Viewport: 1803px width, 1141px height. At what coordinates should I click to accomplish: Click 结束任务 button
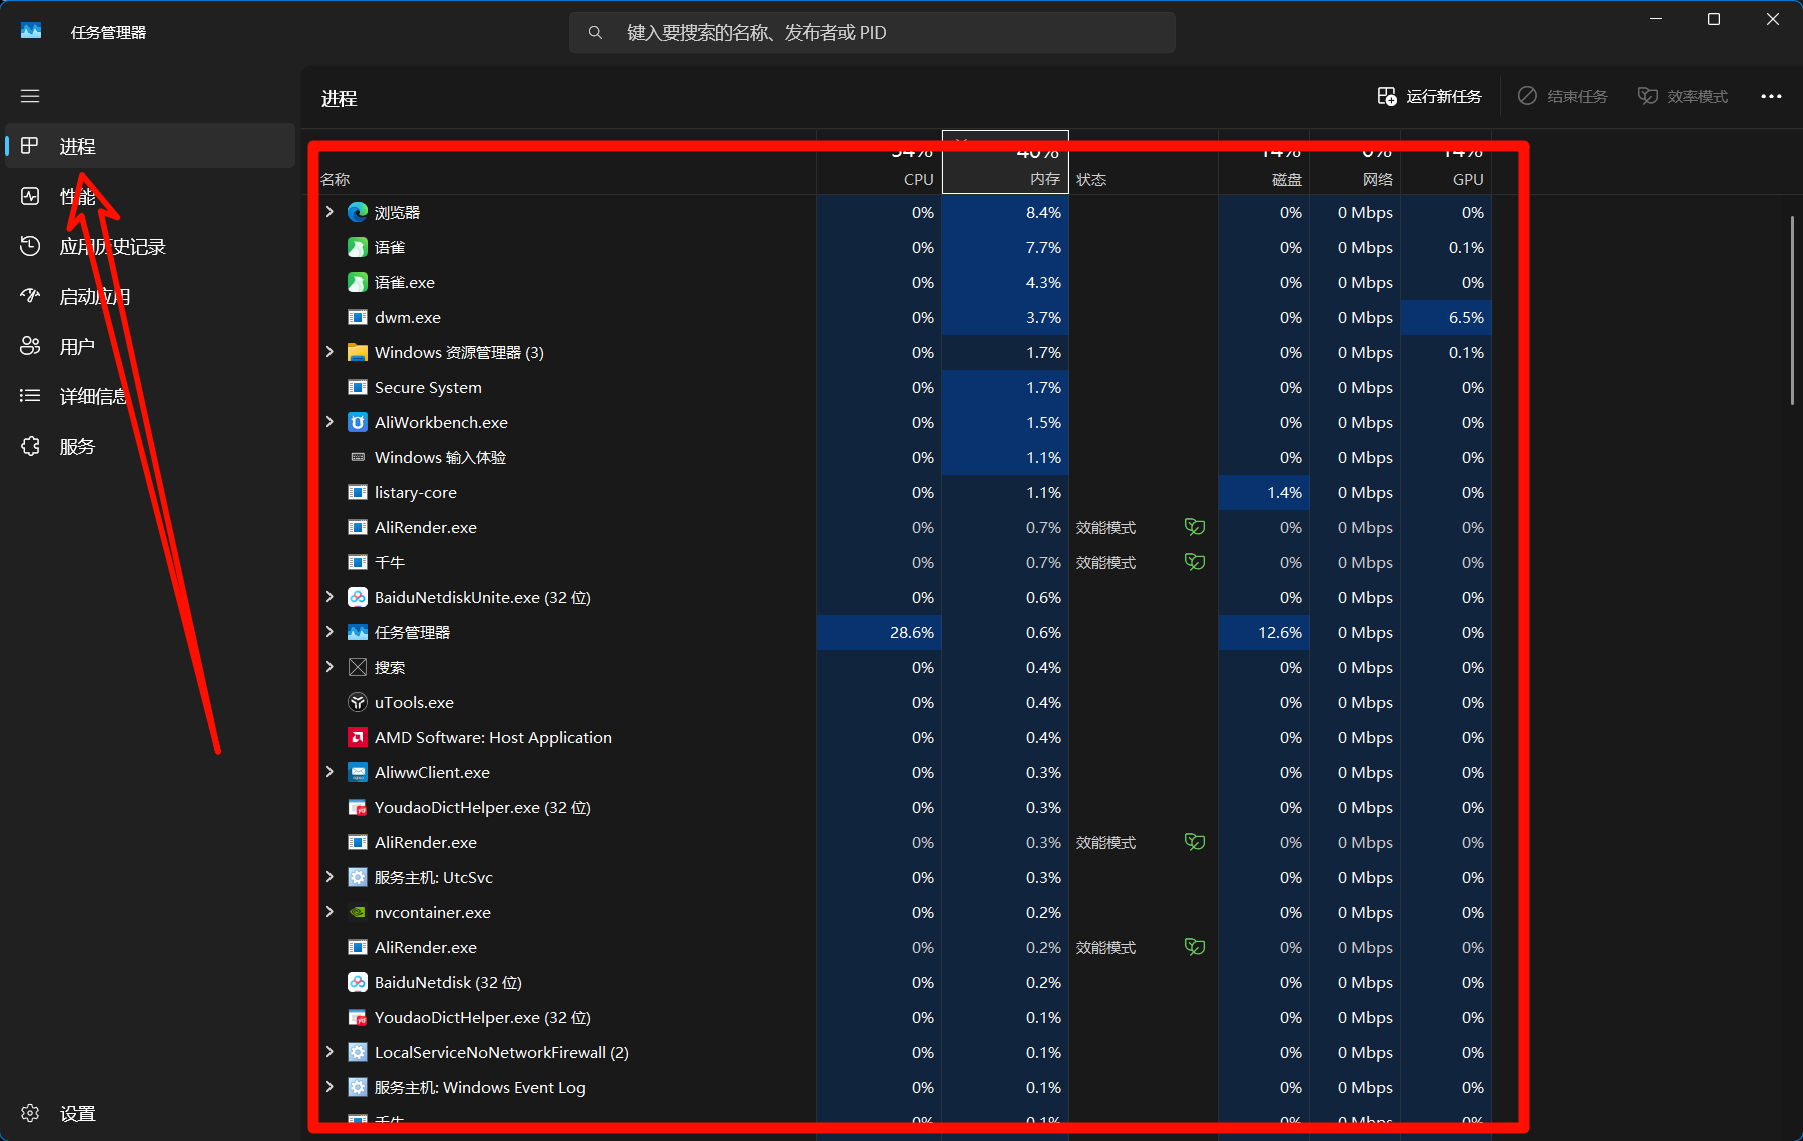tap(1562, 96)
